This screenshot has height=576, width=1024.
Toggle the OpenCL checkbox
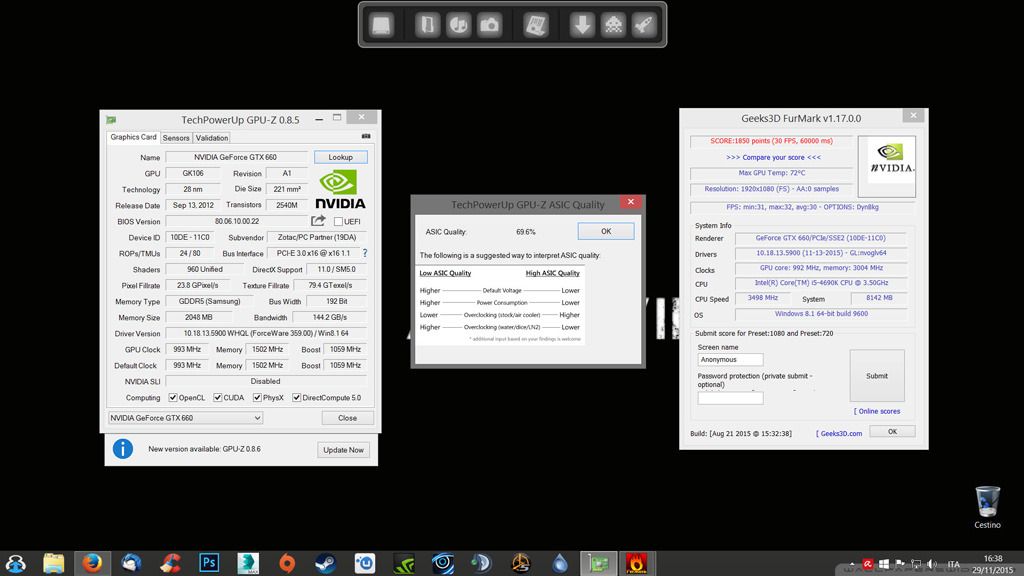(173, 397)
